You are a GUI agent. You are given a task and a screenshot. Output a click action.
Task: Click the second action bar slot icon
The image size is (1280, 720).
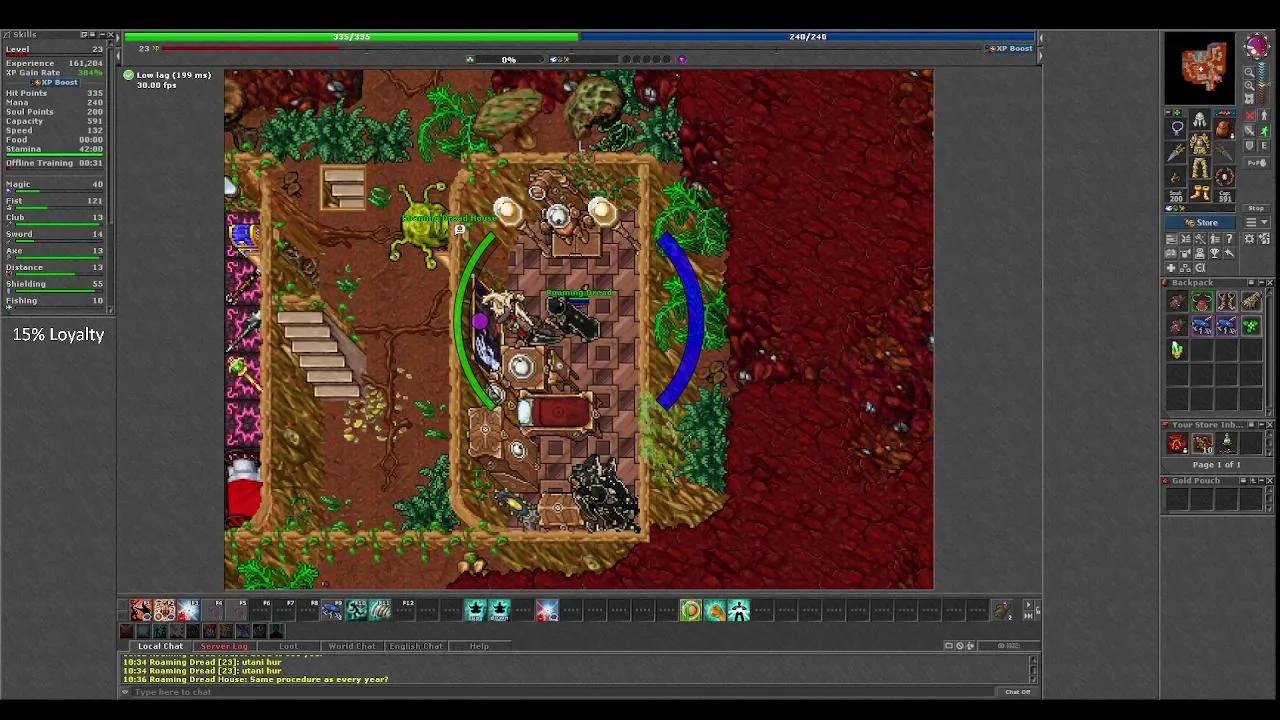click(164, 610)
